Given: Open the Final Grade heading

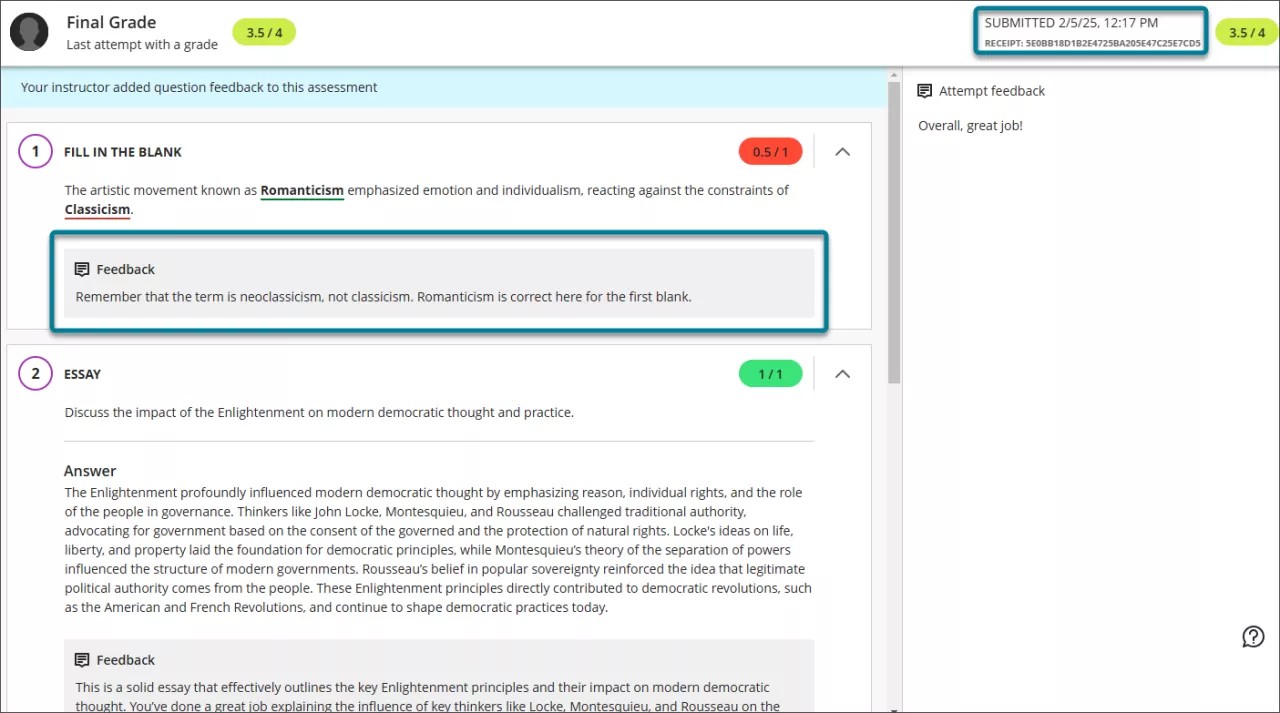Looking at the screenshot, I should coord(111,21).
